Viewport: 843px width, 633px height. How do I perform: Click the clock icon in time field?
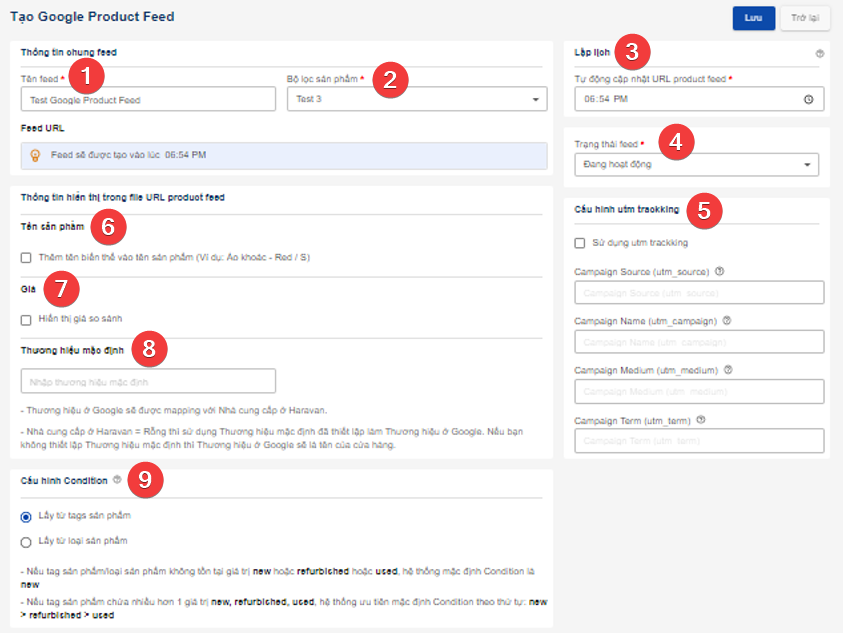point(808,99)
